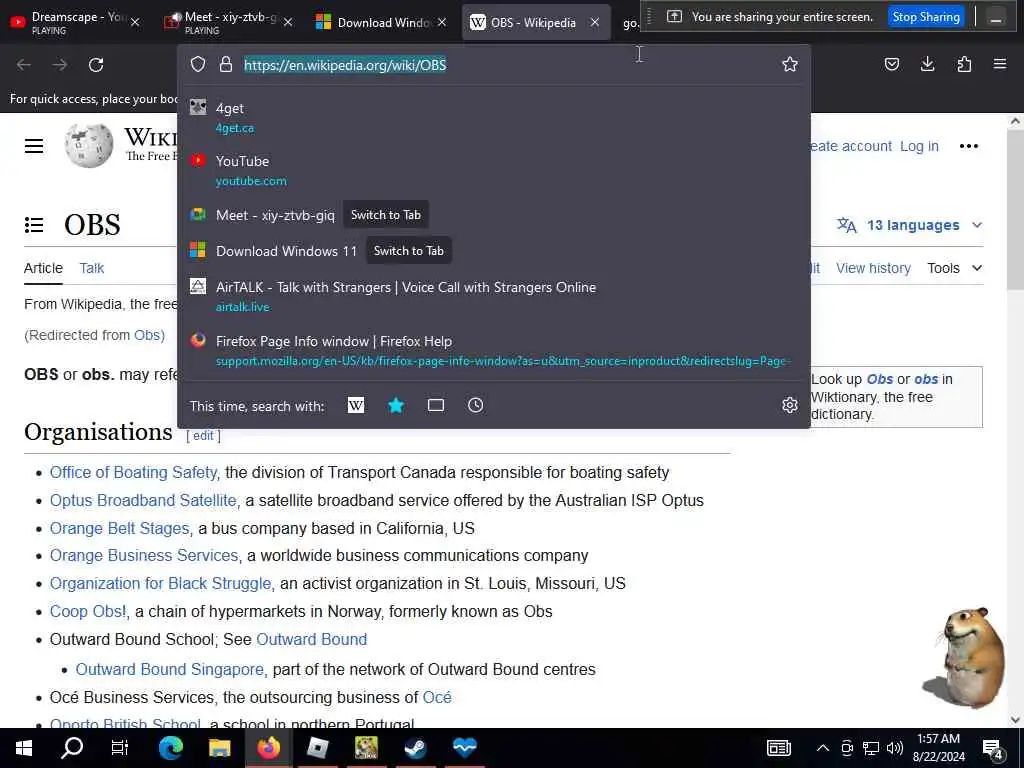The height and width of the screenshot is (768, 1024).
Task: Open Office of Boating Safety link
Action: click(133, 472)
